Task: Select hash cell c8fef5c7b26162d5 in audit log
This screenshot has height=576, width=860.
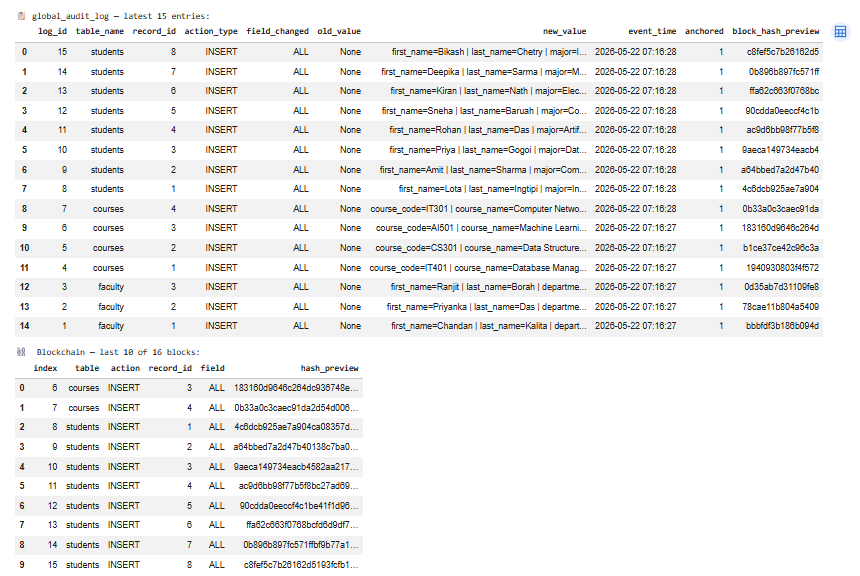Action: click(783, 52)
